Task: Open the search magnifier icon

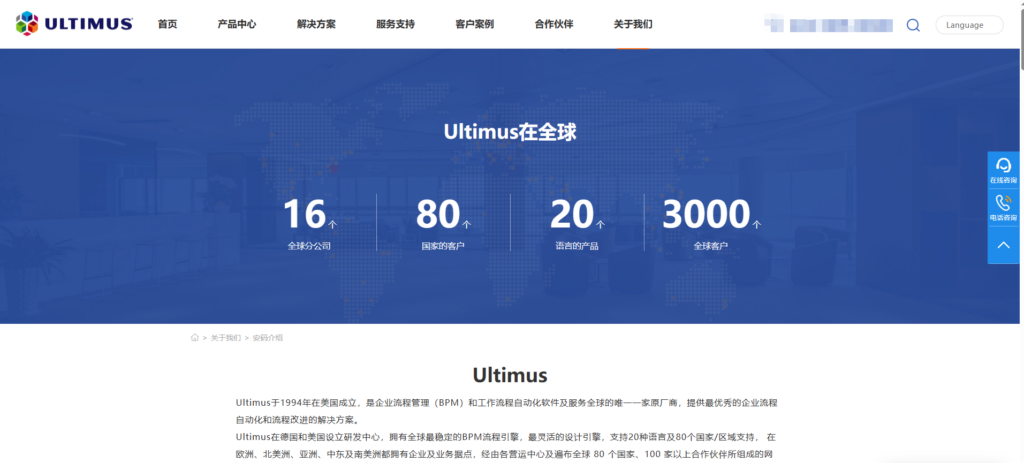Action: coord(913,25)
